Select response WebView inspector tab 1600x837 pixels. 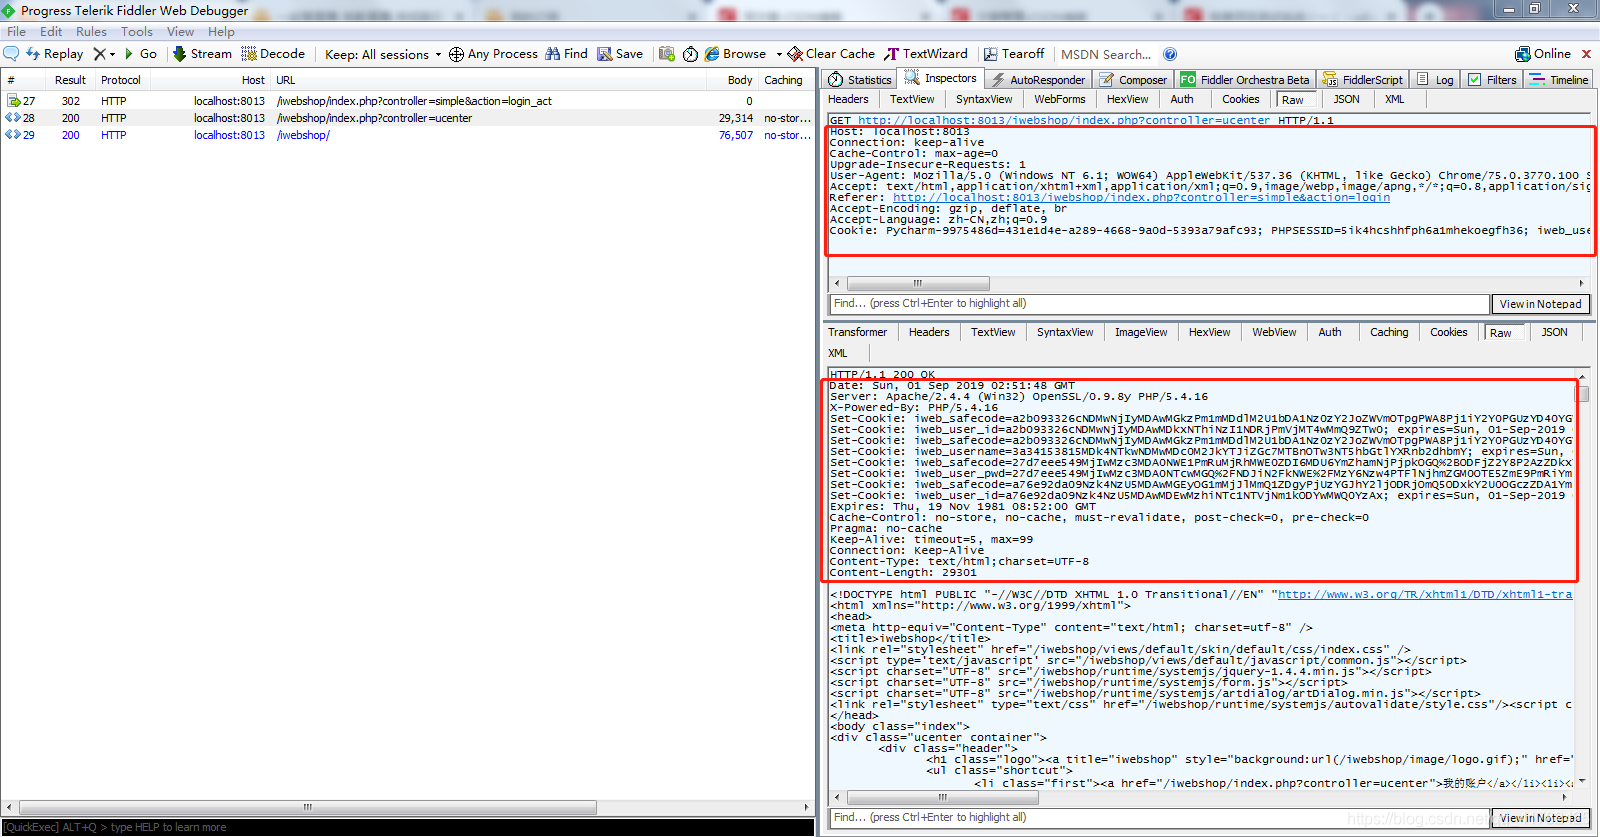(1274, 332)
